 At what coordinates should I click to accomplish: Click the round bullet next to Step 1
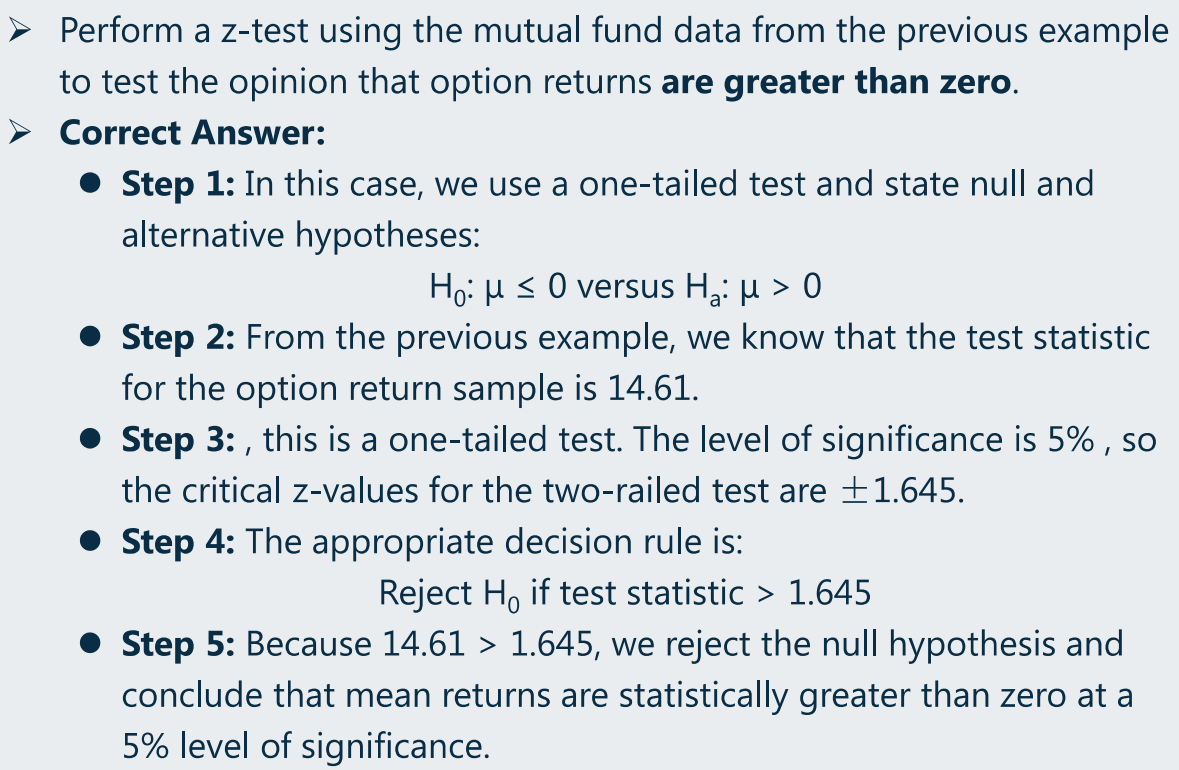click(x=90, y=183)
